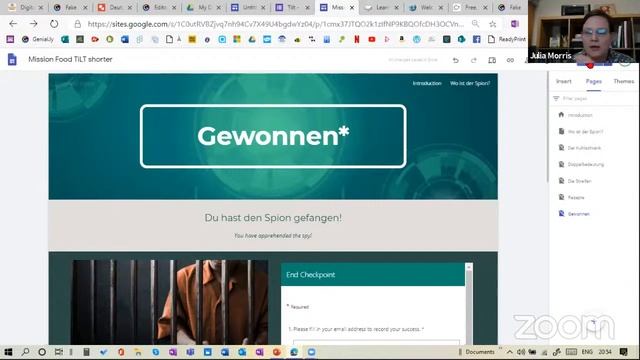This screenshot has height=360, width=640.
Task: Switch to the active 'Miss' browser tab
Action: [336, 7]
